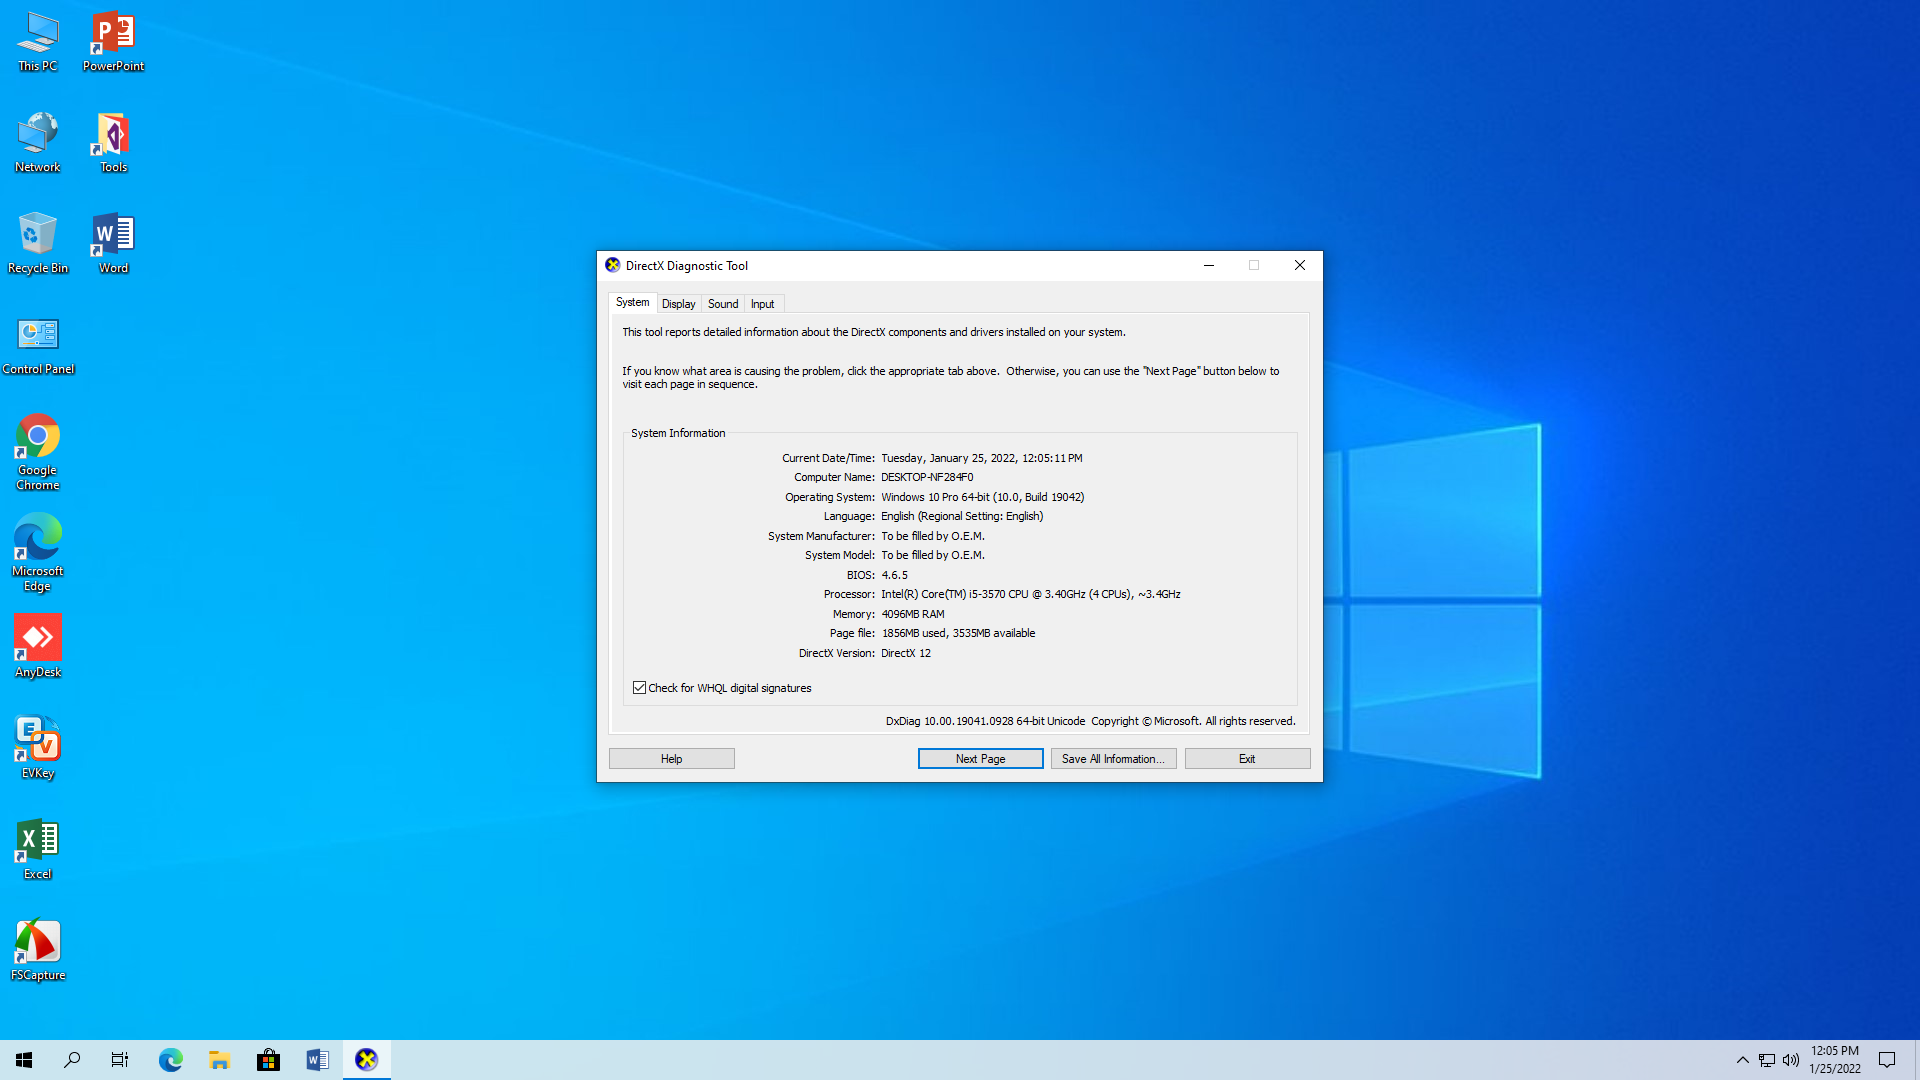Image resolution: width=1920 pixels, height=1080 pixels.
Task: Select the EVKey desktop shortcut
Action: pyautogui.click(x=38, y=747)
